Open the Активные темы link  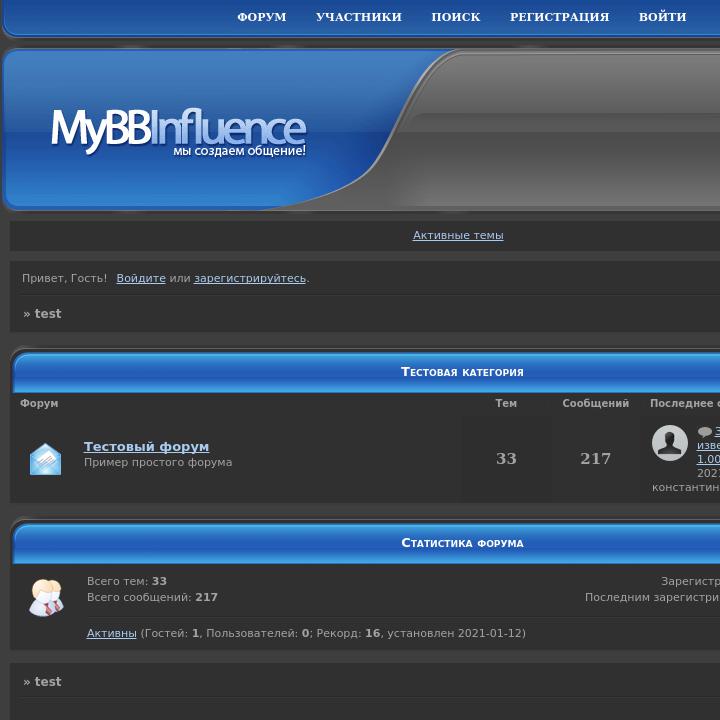coord(458,235)
